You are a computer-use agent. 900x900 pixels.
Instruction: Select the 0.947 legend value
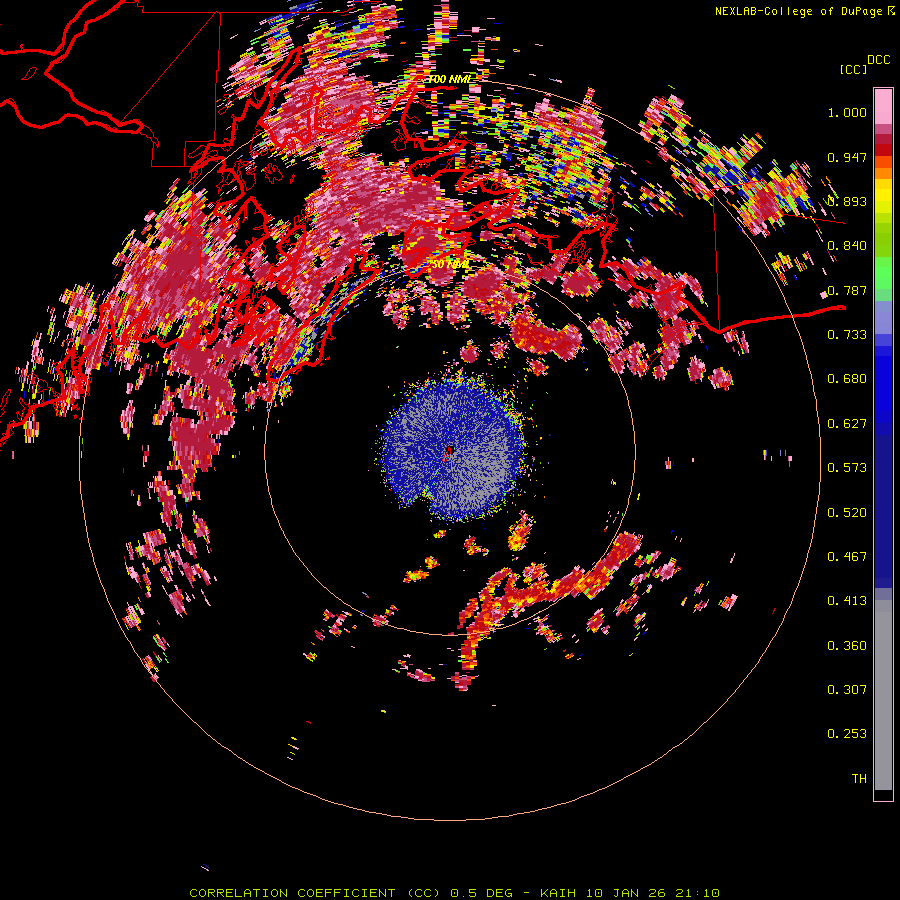coord(847,157)
